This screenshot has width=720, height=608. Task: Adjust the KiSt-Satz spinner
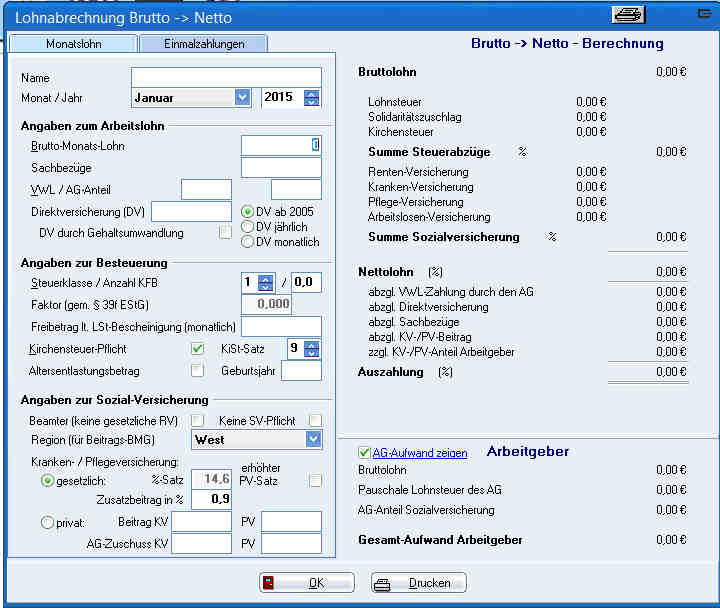(x=312, y=349)
